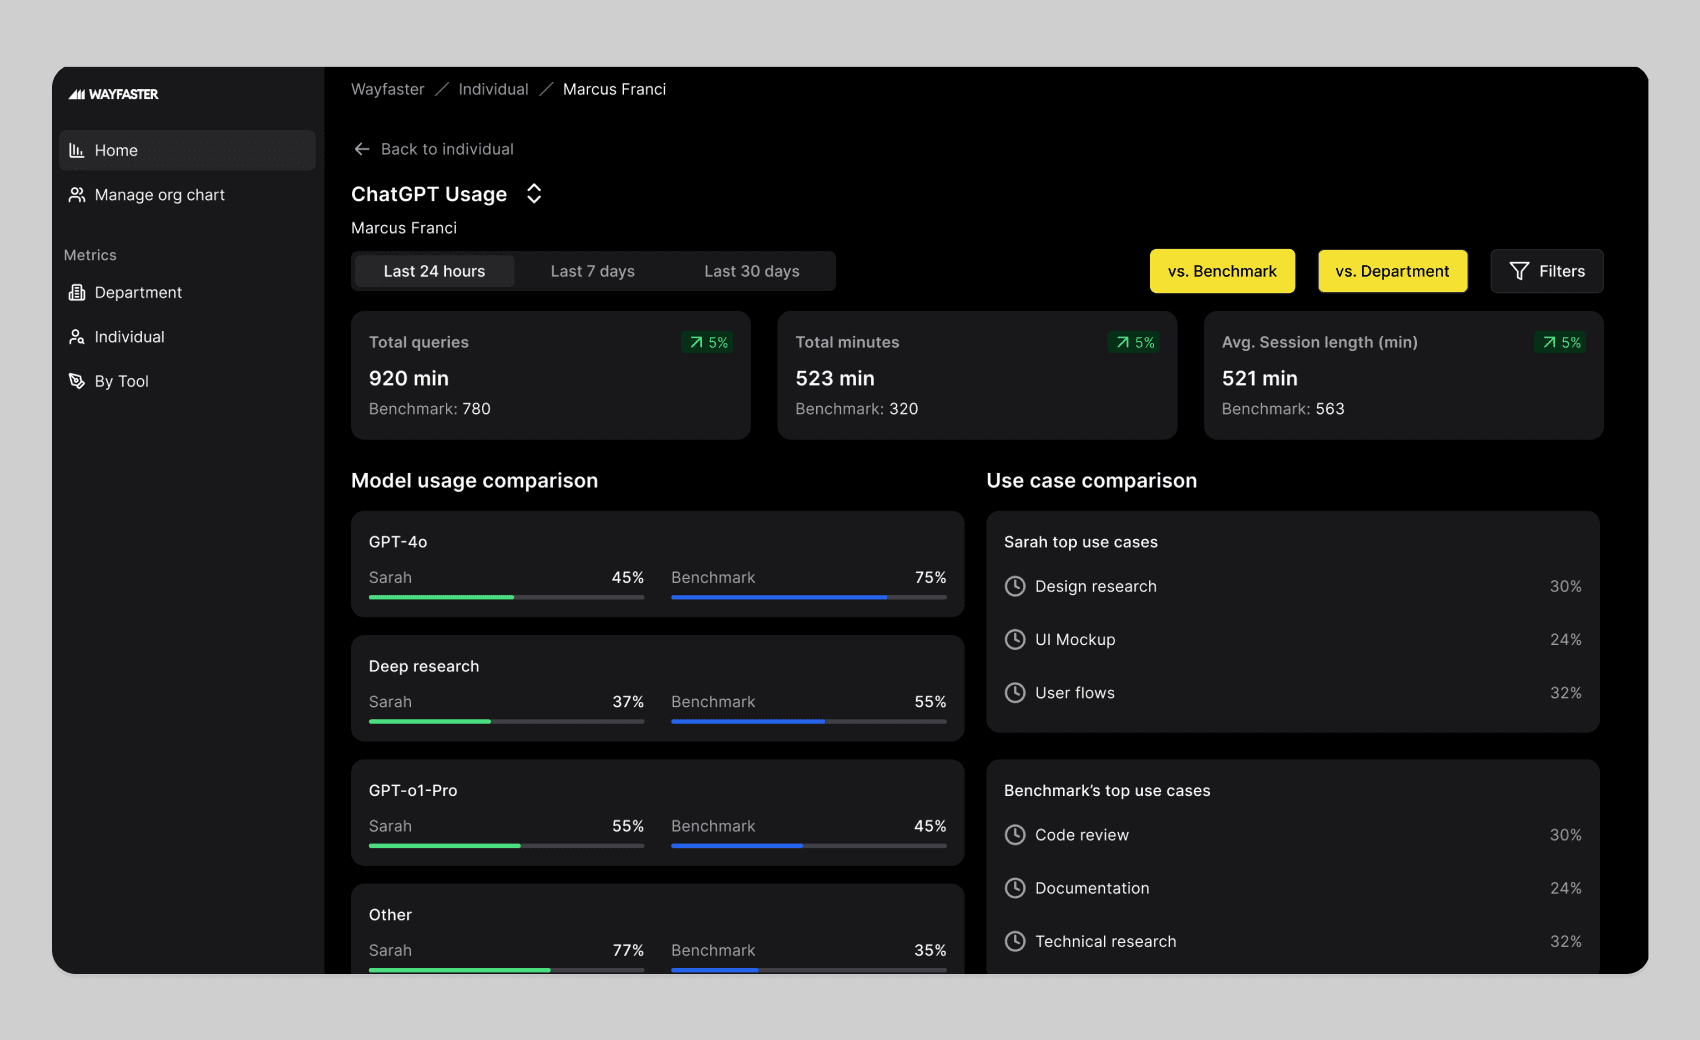This screenshot has height=1040, width=1700.
Task: Click the Documentation use case row
Action: tap(1293, 888)
